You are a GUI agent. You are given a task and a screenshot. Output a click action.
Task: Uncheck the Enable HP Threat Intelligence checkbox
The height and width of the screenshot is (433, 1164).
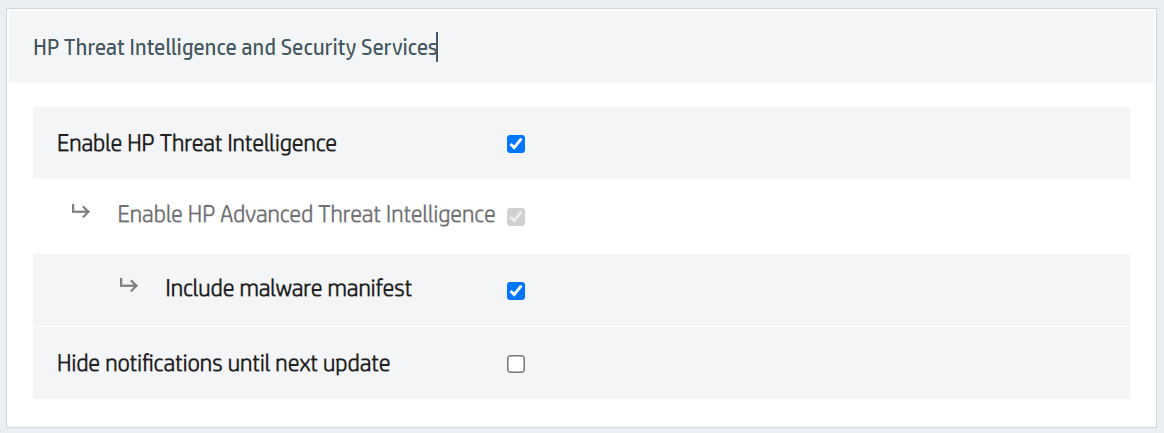point(516,144)
